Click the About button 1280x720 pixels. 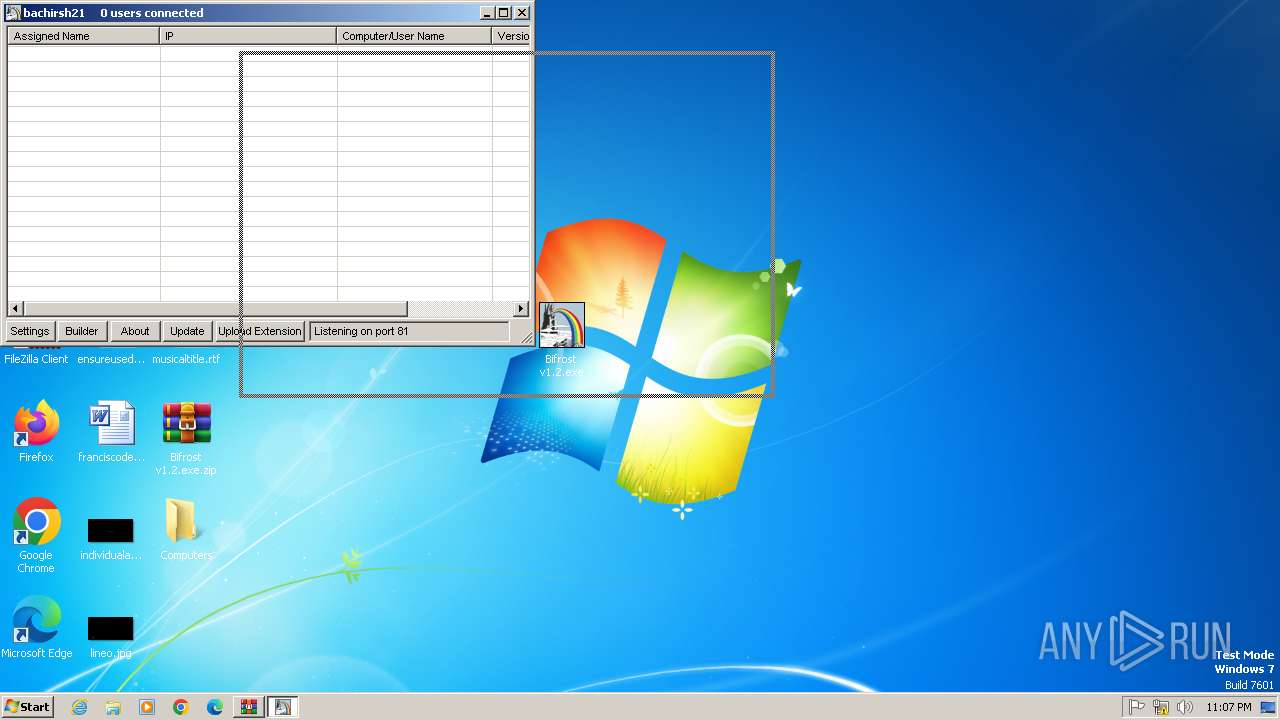coord(135,331)
